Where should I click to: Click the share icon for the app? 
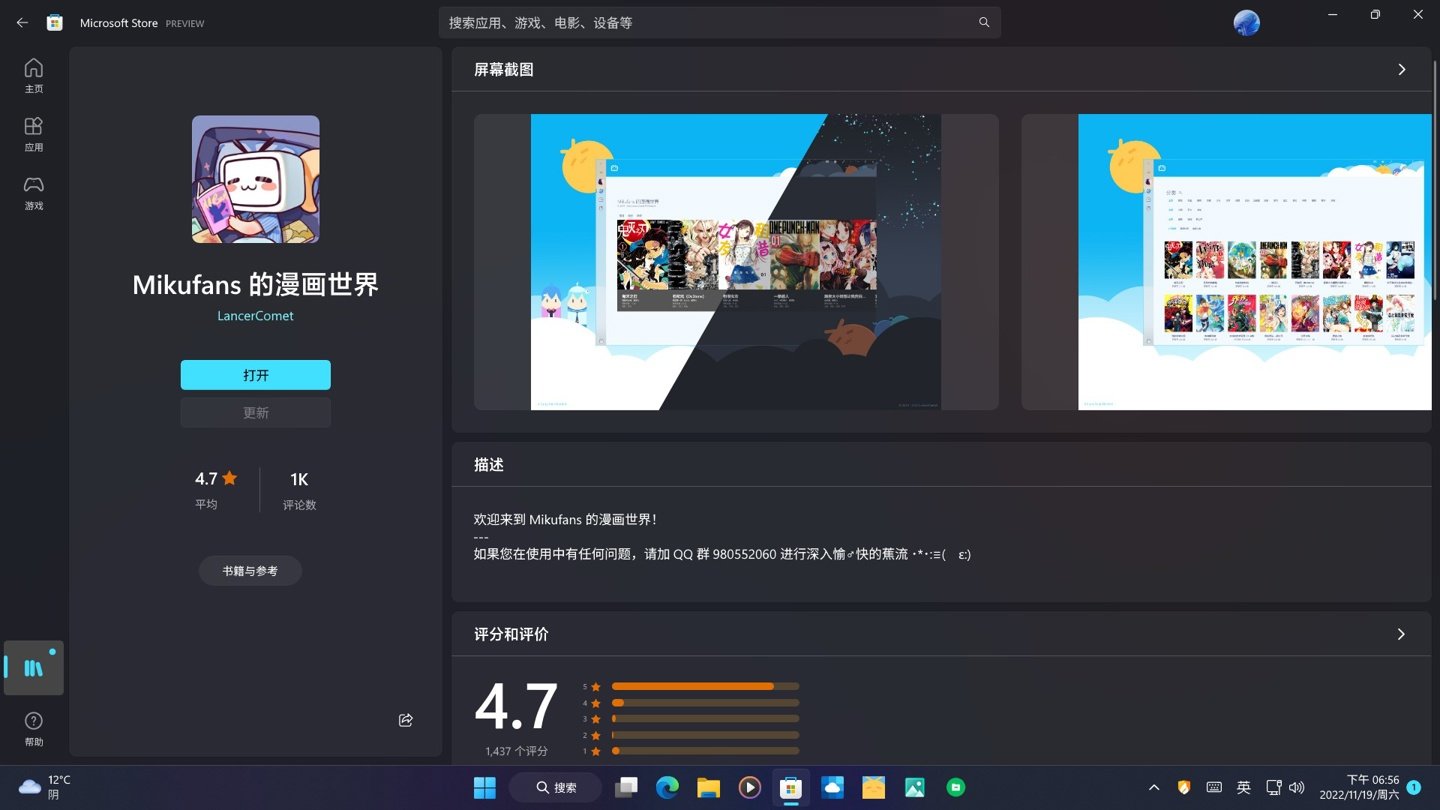[x=405, y=719]
